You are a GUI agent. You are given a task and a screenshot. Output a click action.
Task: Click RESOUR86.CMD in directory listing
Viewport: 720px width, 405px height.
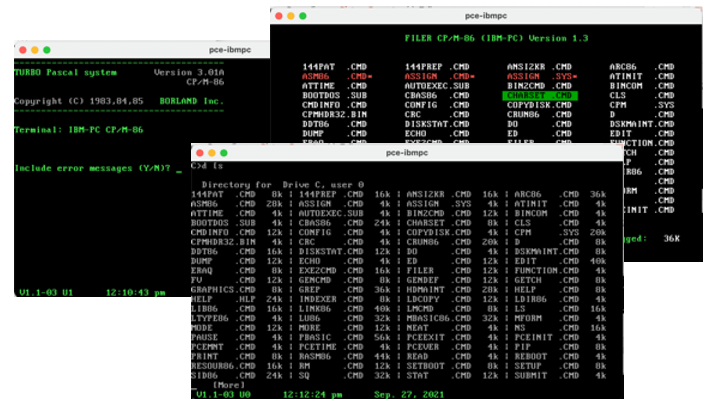click(x=223, y=366)
